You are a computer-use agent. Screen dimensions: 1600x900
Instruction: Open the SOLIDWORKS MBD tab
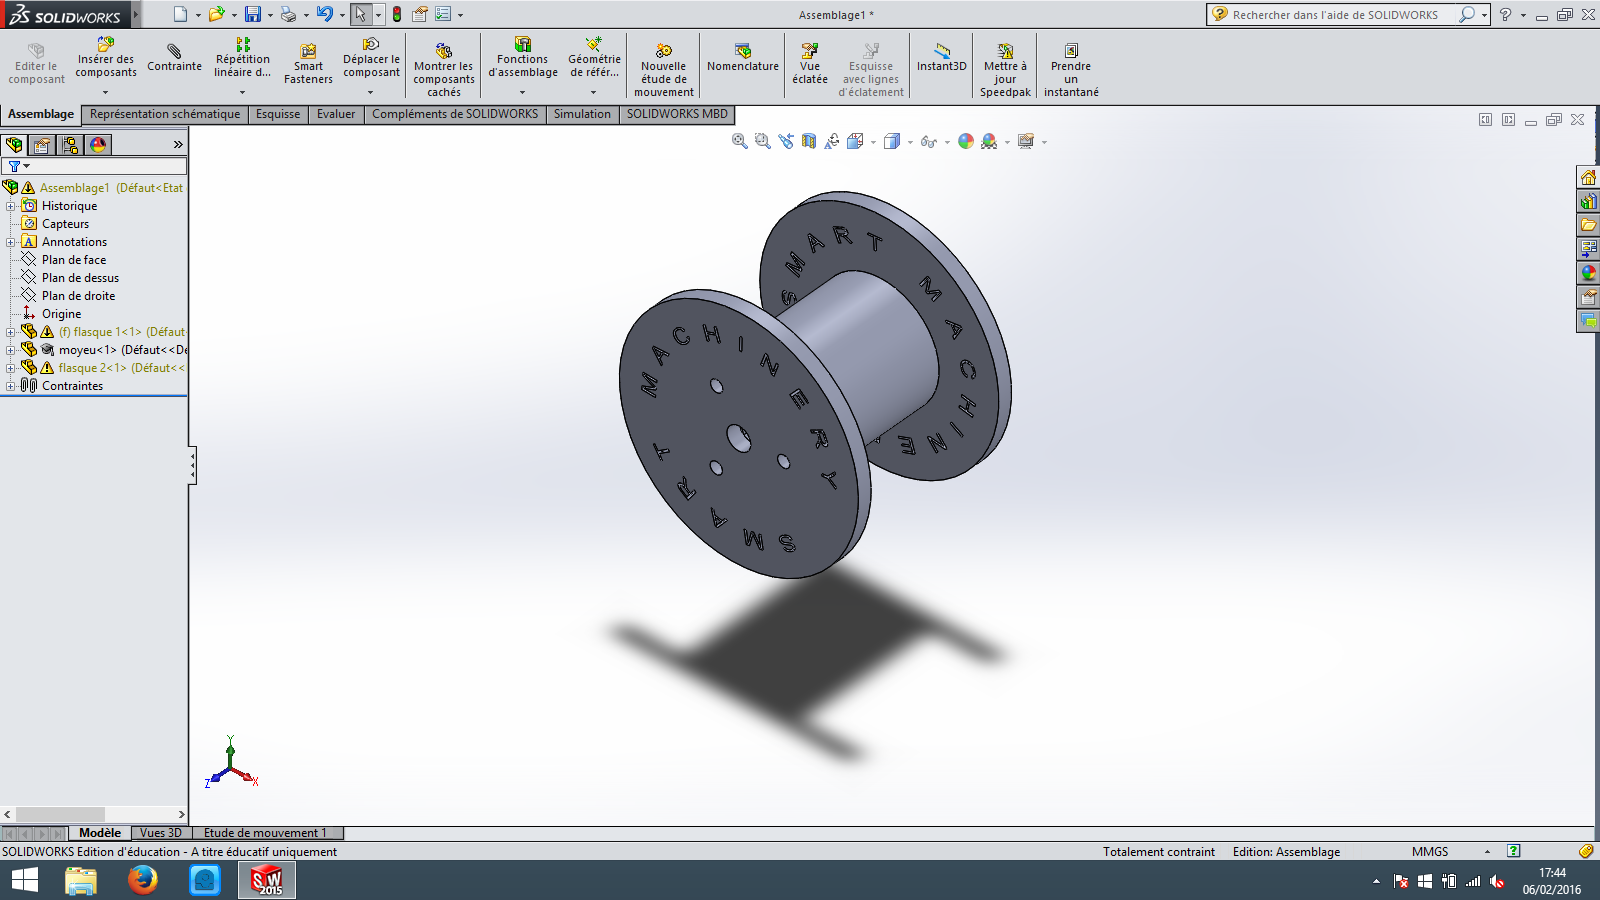[677, 114]
